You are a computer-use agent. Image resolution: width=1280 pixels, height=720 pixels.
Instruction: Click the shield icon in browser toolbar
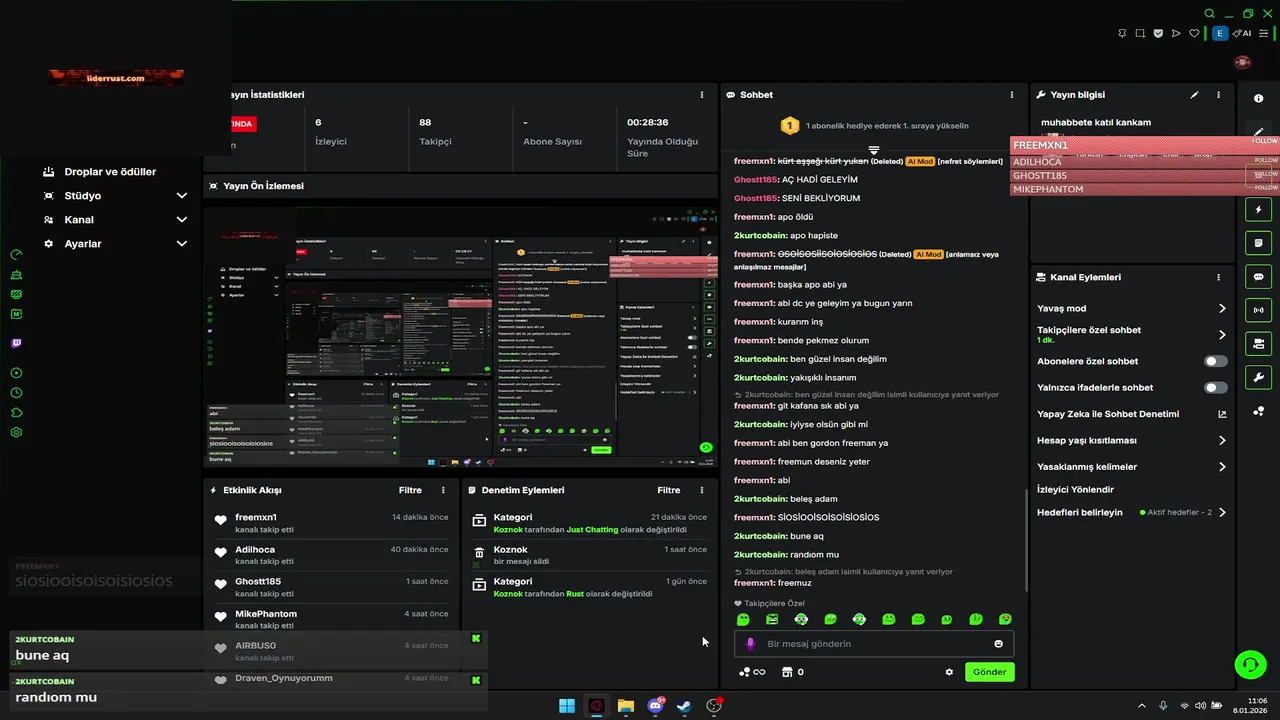click(1158, 33)
